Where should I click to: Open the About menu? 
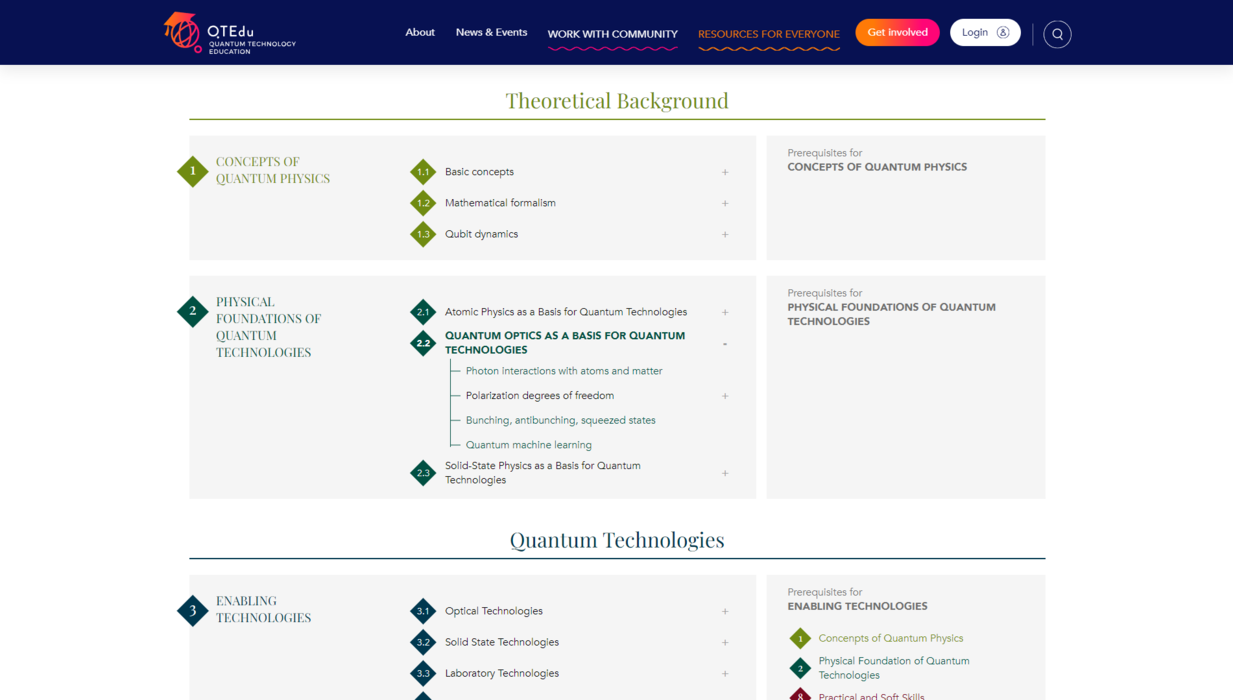click(420, 32)
